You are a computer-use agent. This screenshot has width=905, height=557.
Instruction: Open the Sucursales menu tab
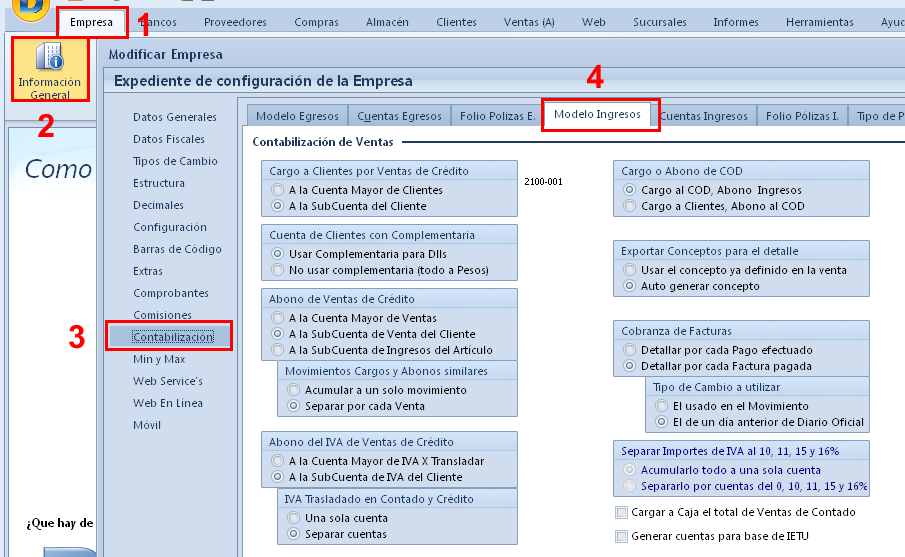pos(660,22)
